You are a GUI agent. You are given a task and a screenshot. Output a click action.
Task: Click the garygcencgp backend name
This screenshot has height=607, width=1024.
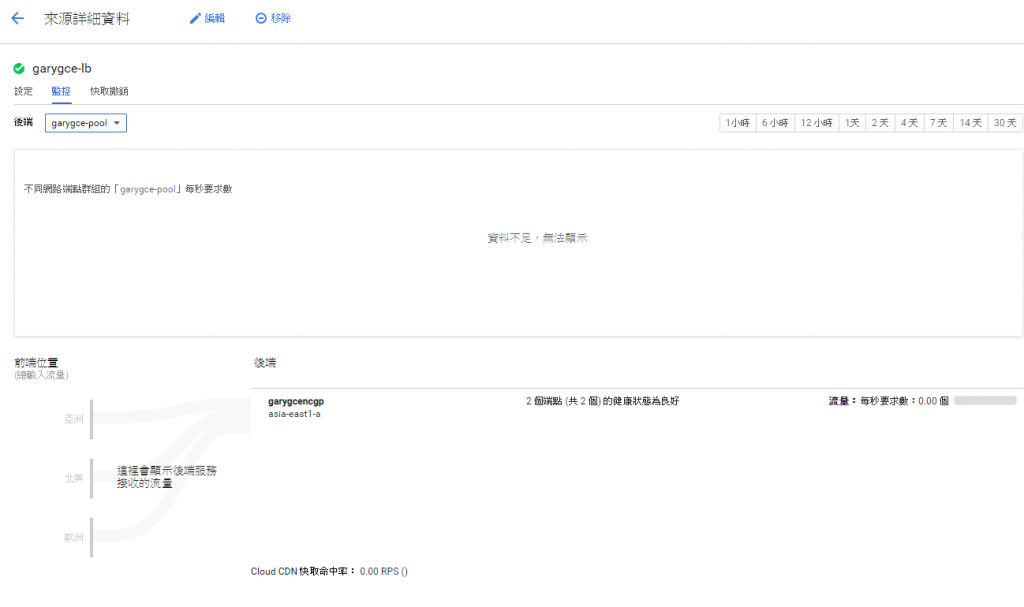click(296, 401)
